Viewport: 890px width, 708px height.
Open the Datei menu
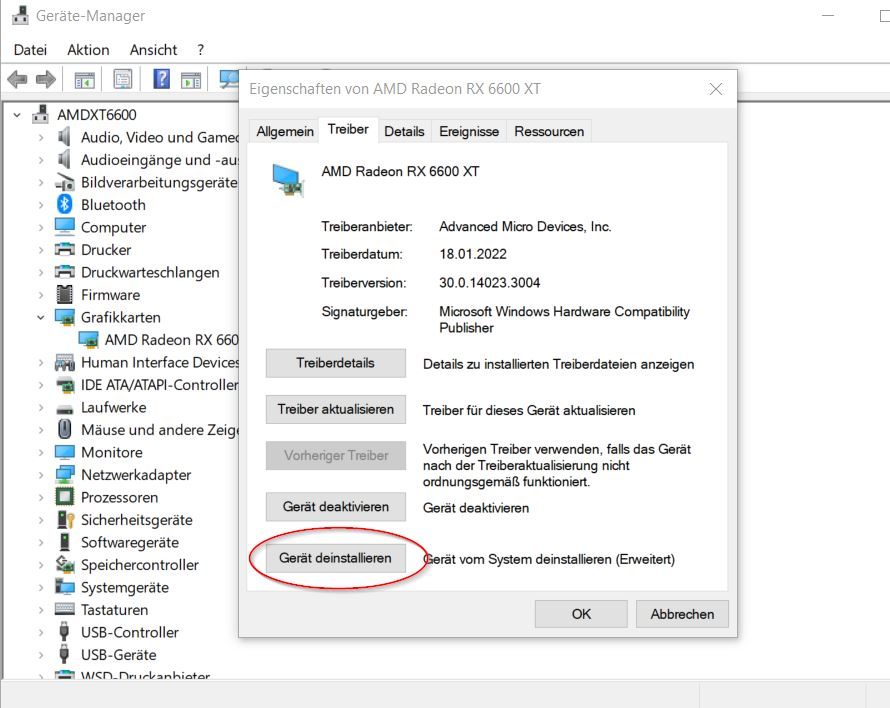click(30, 50)
